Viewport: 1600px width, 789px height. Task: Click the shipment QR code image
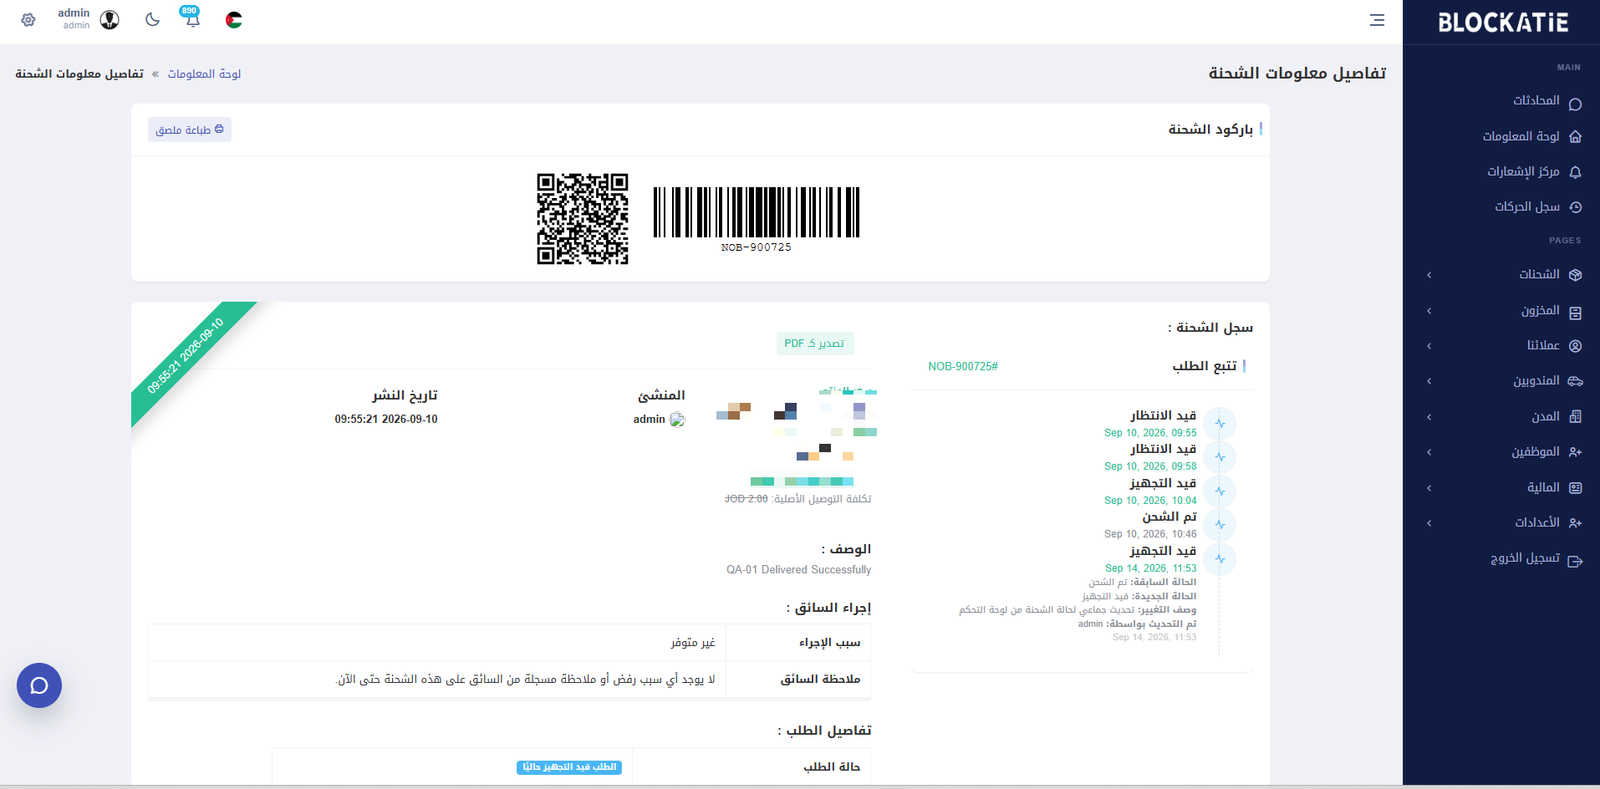point(583,219)
